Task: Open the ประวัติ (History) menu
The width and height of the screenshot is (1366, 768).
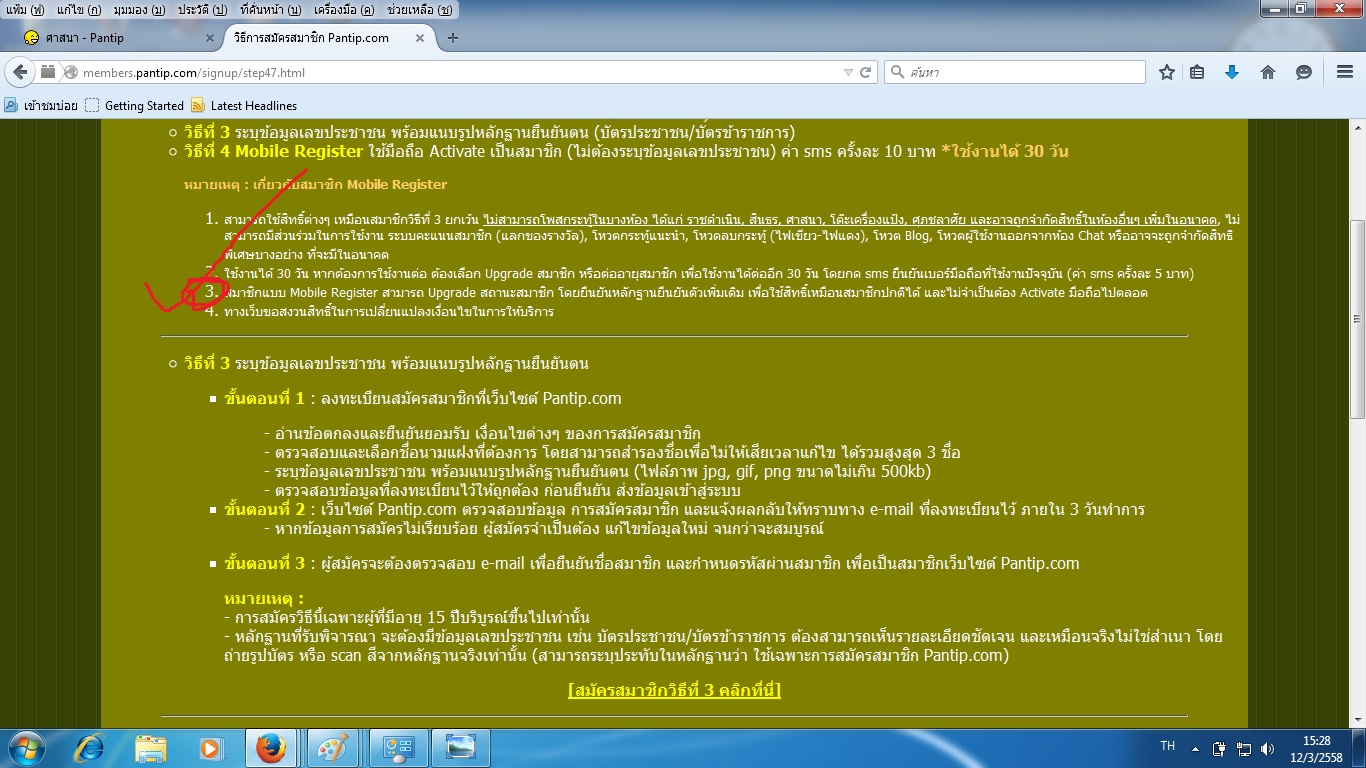Action: [x=204, y=9]
